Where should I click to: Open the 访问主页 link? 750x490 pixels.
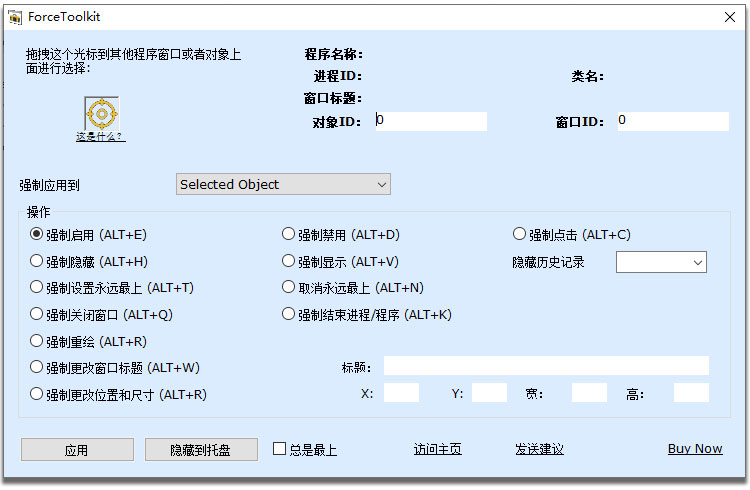tap(438, 449)
